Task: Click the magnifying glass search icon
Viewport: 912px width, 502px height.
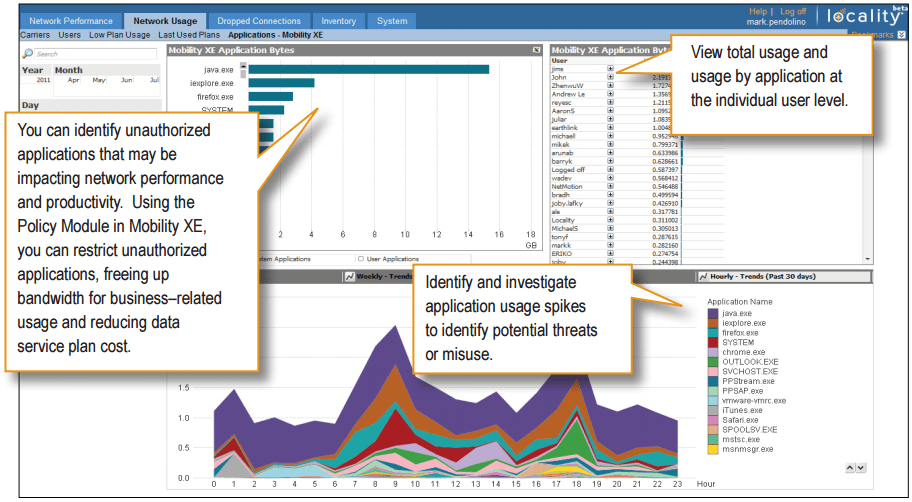Action: [x=27, y=54]
